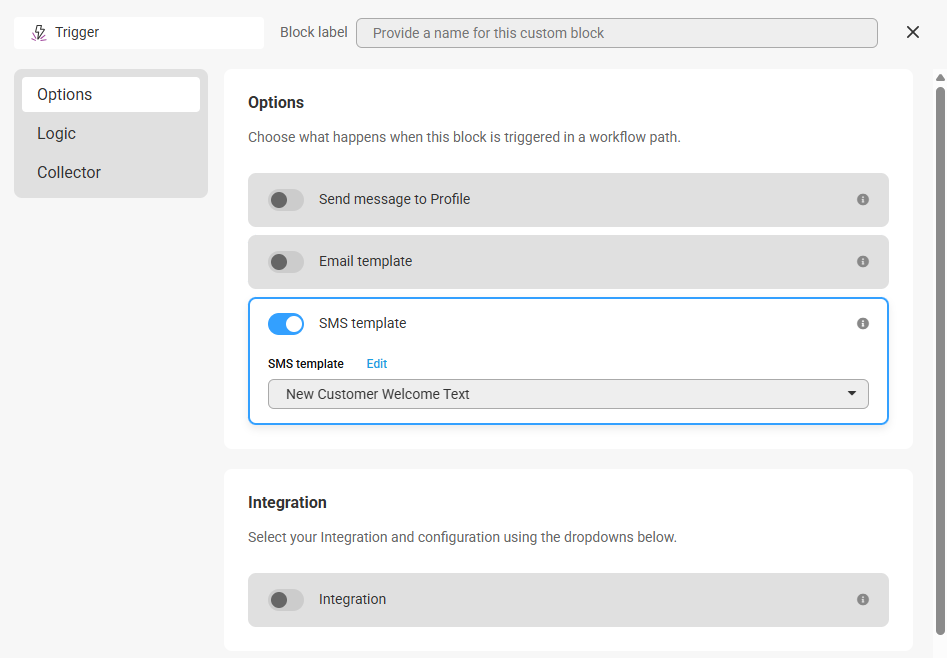This screenshot has width=947, height=658.
Task: Click info icon beside Email template
Action: point(862,262)
